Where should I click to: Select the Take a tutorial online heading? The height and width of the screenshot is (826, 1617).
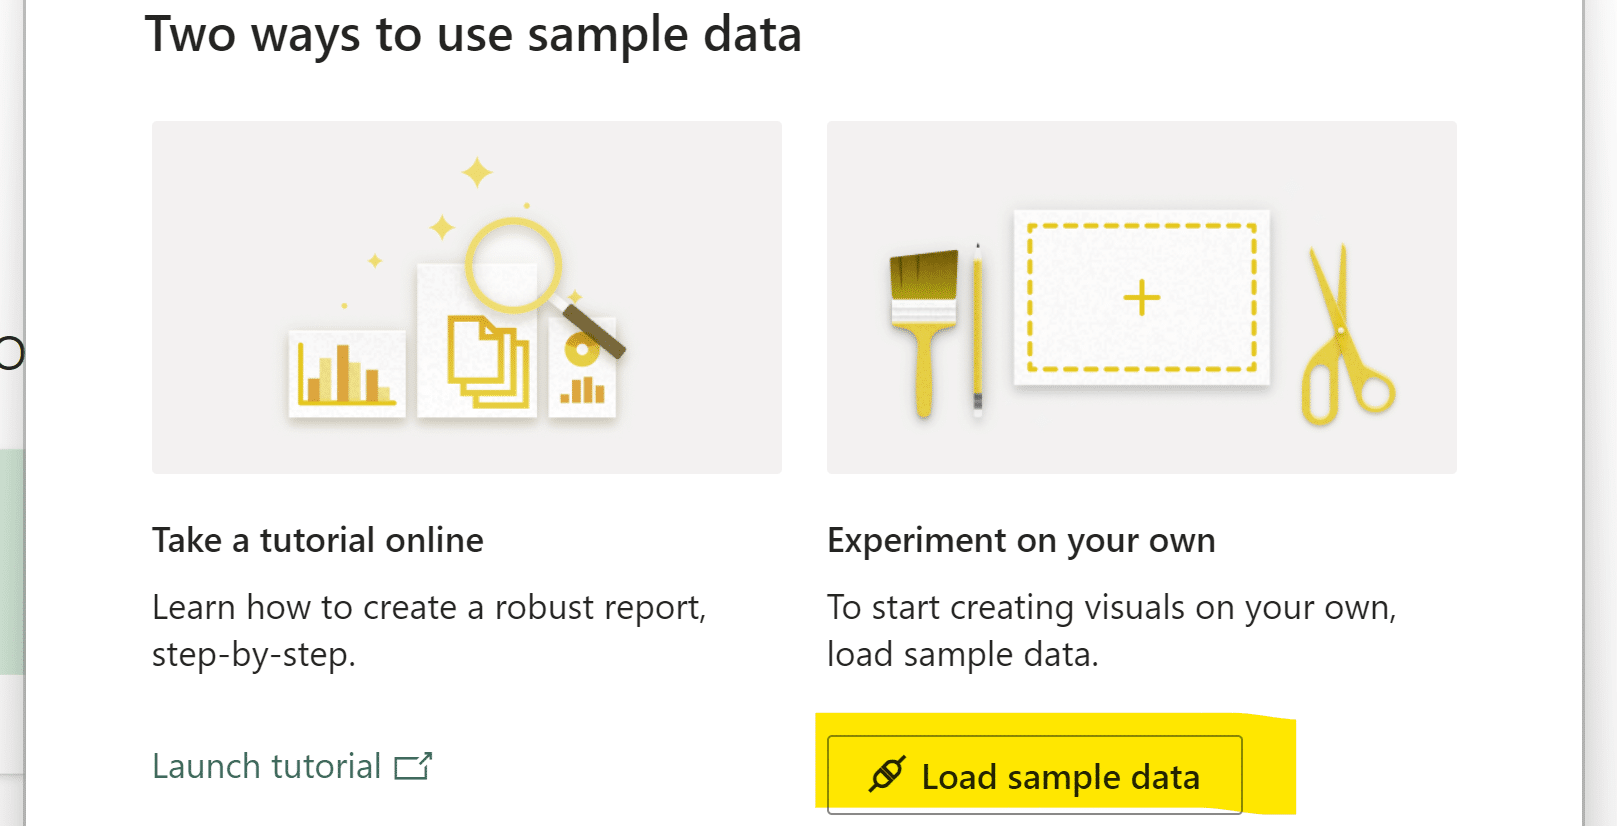(318, 541)
